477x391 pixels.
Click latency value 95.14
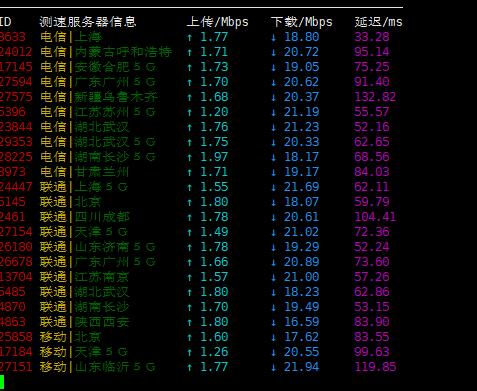click(372, 52)
